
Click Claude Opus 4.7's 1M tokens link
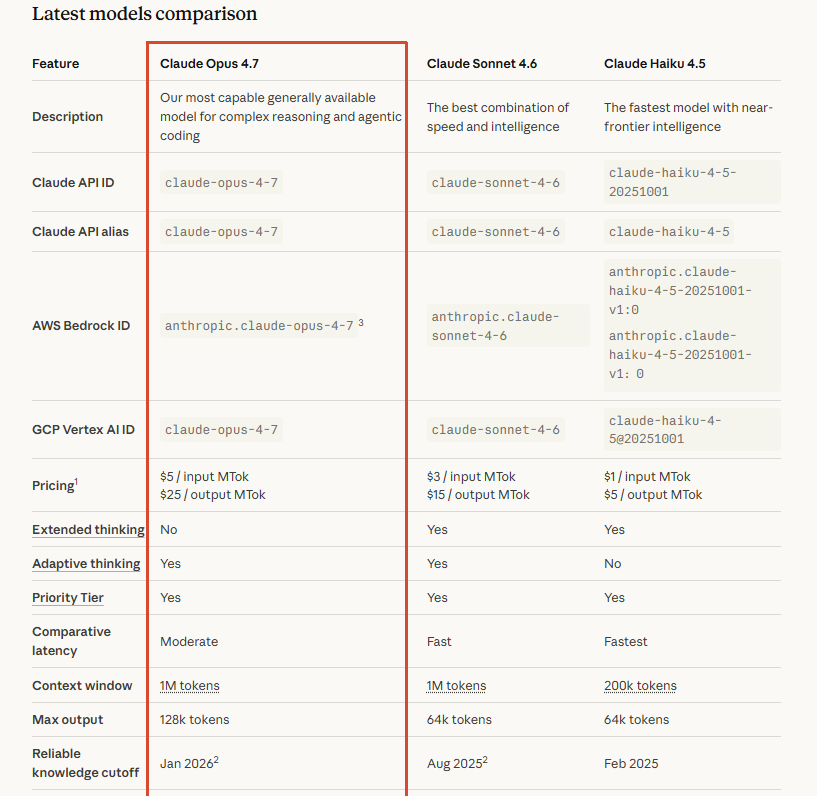(190, 686)
